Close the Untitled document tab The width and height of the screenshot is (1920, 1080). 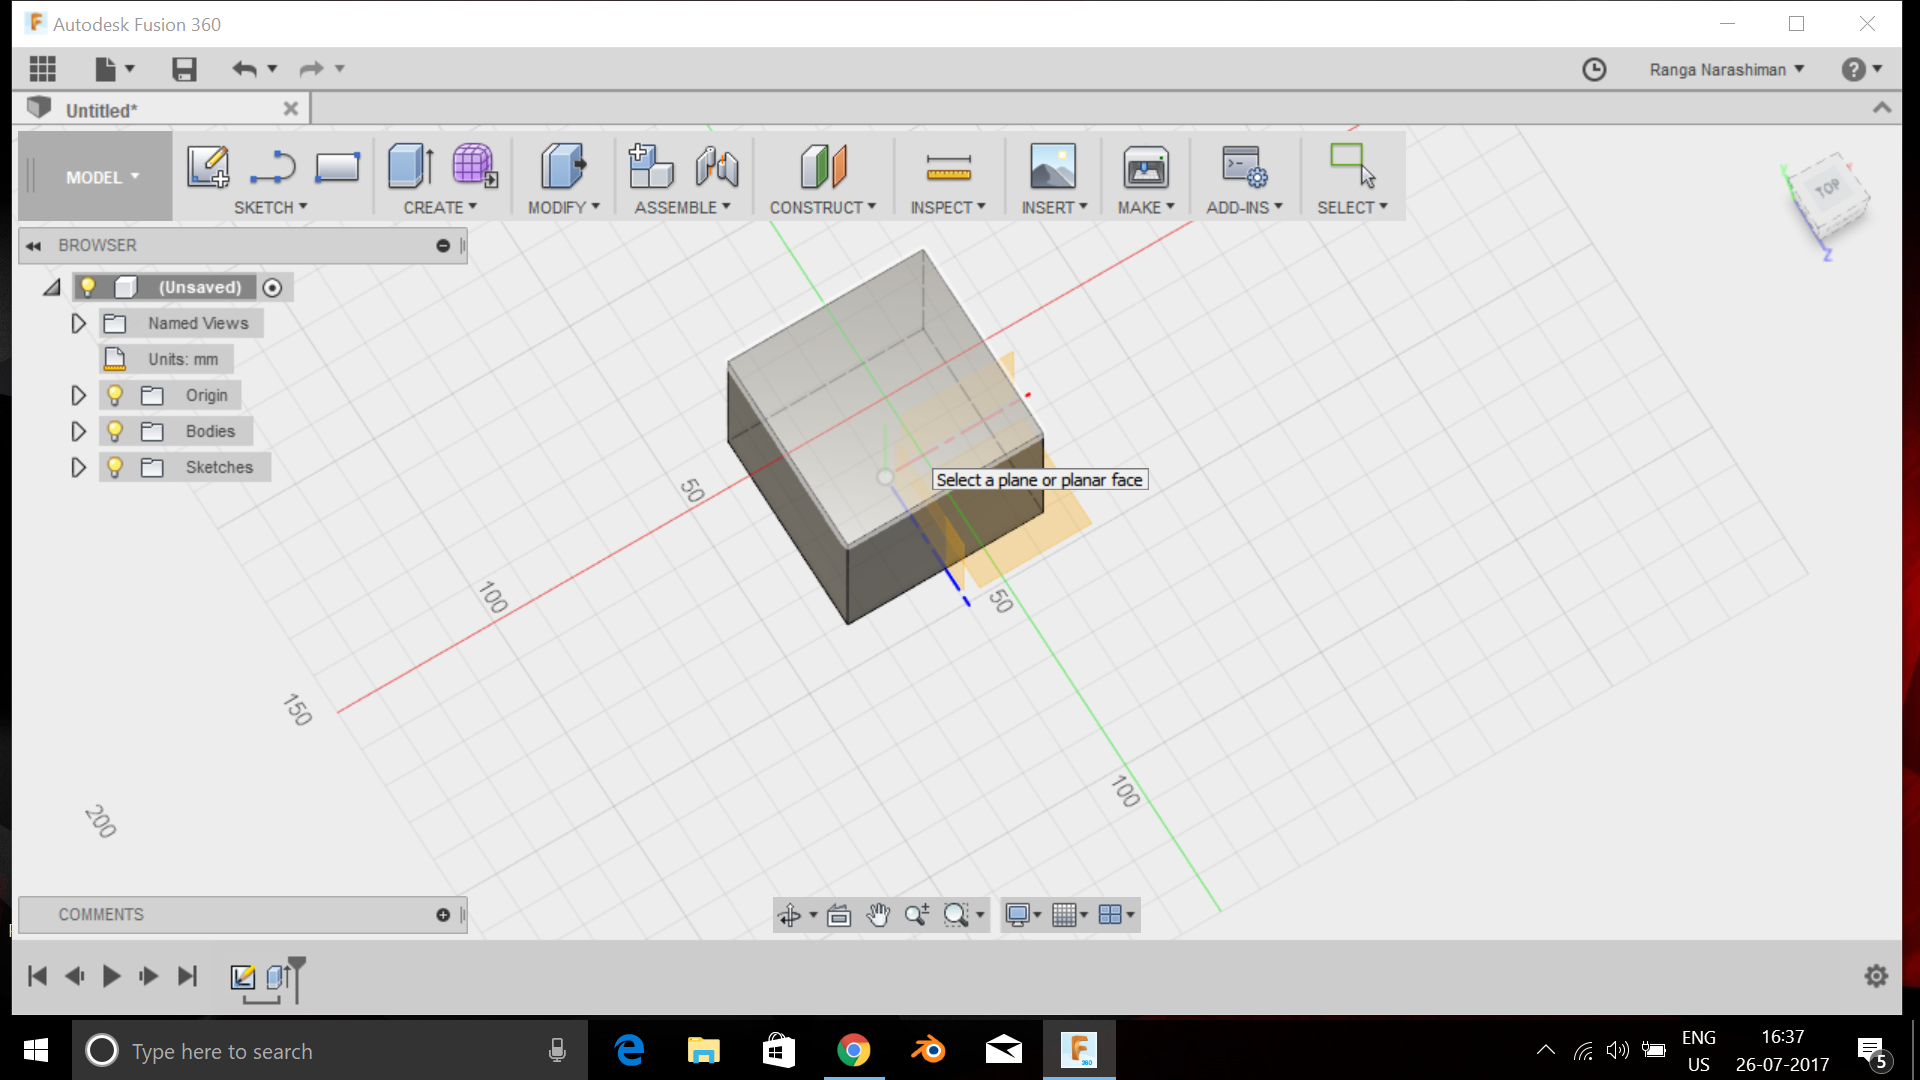pyautogui.click(x=291, y=108)
